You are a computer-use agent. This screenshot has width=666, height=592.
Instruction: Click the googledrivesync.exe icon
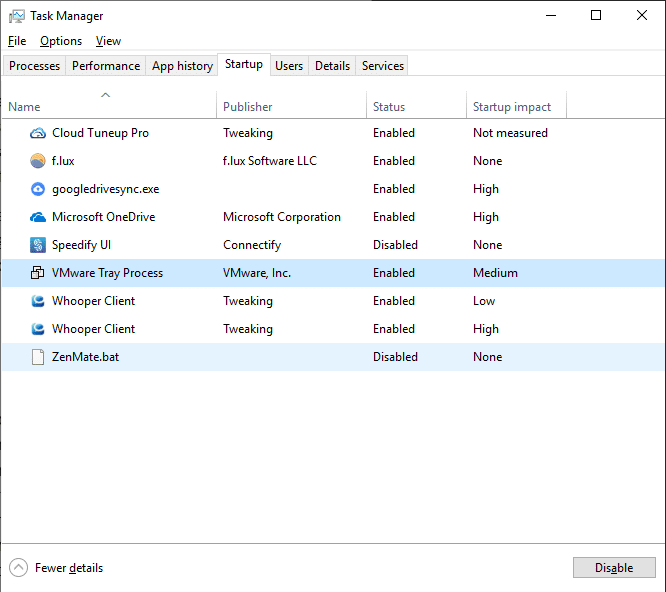[38, 189]
